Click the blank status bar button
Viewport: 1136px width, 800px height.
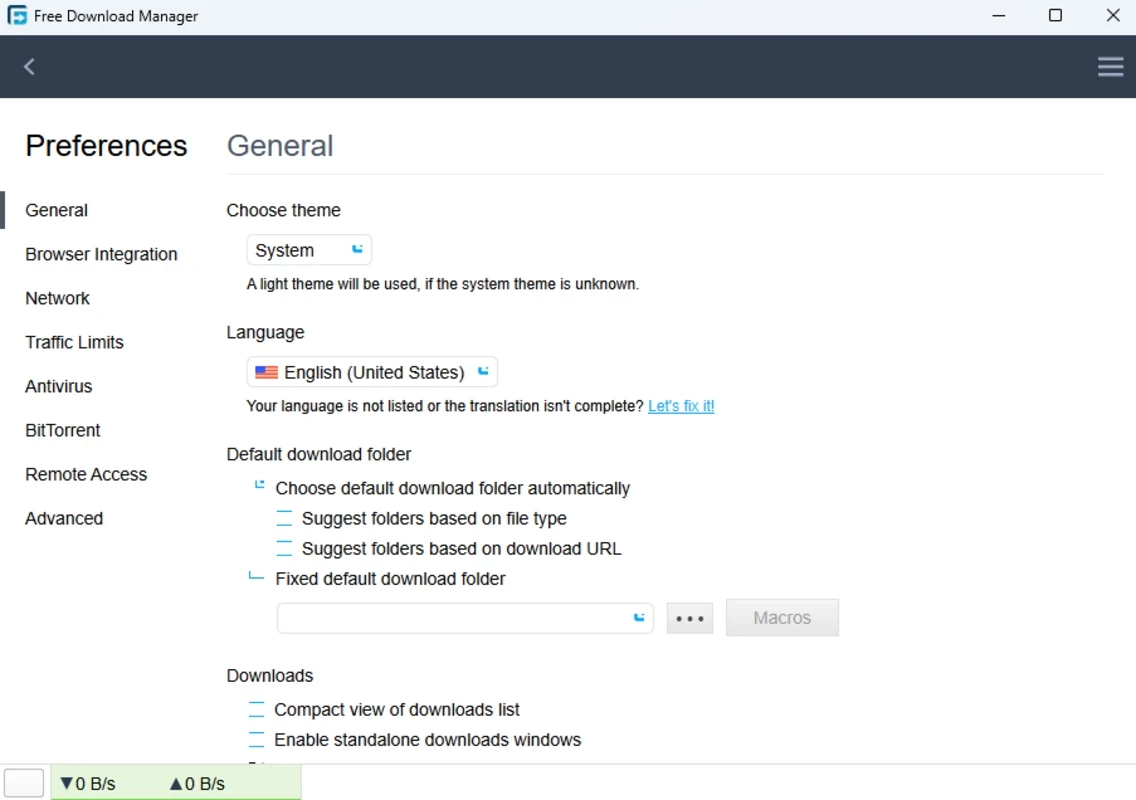click(24, 783)
